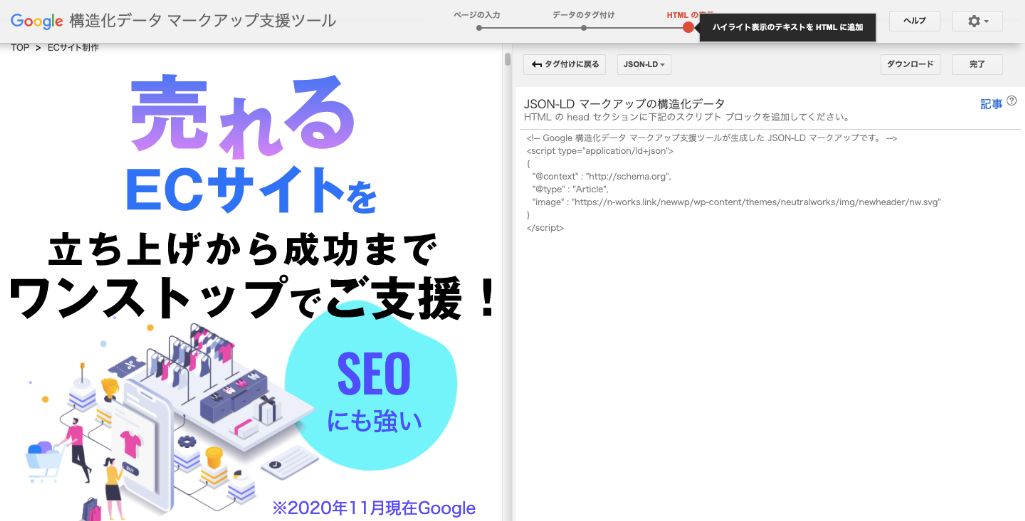This screenshot has width=1025, height=521.
Task: Open the JSON-LD format dropdown
Action: point(643,64)
